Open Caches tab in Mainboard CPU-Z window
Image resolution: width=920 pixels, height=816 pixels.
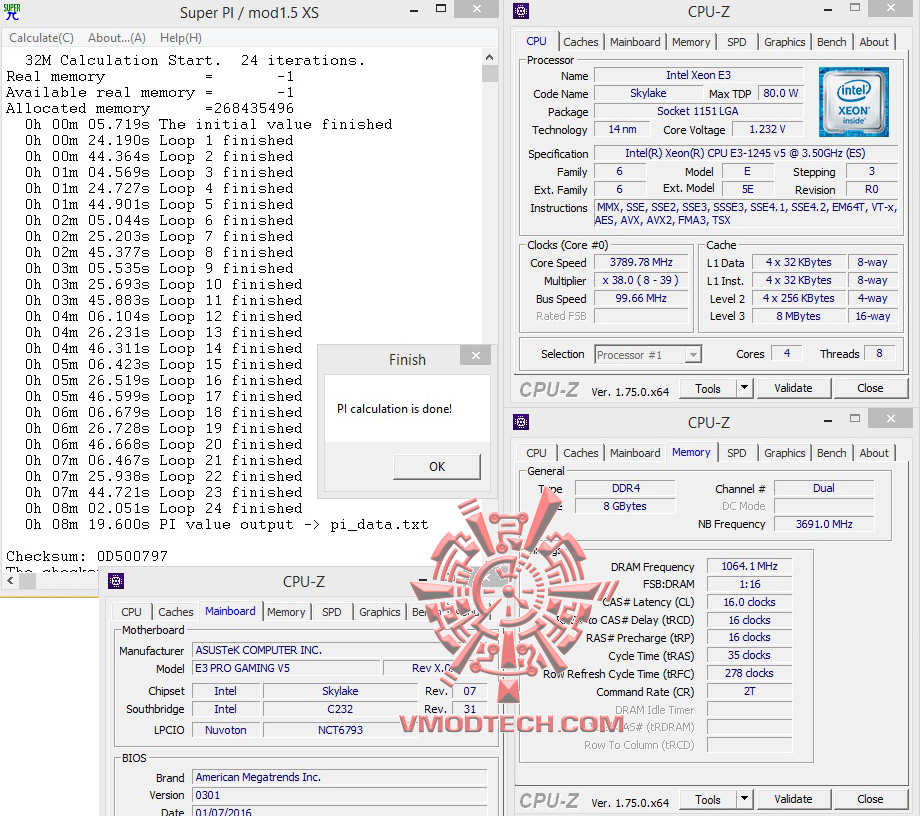[175, 612]
